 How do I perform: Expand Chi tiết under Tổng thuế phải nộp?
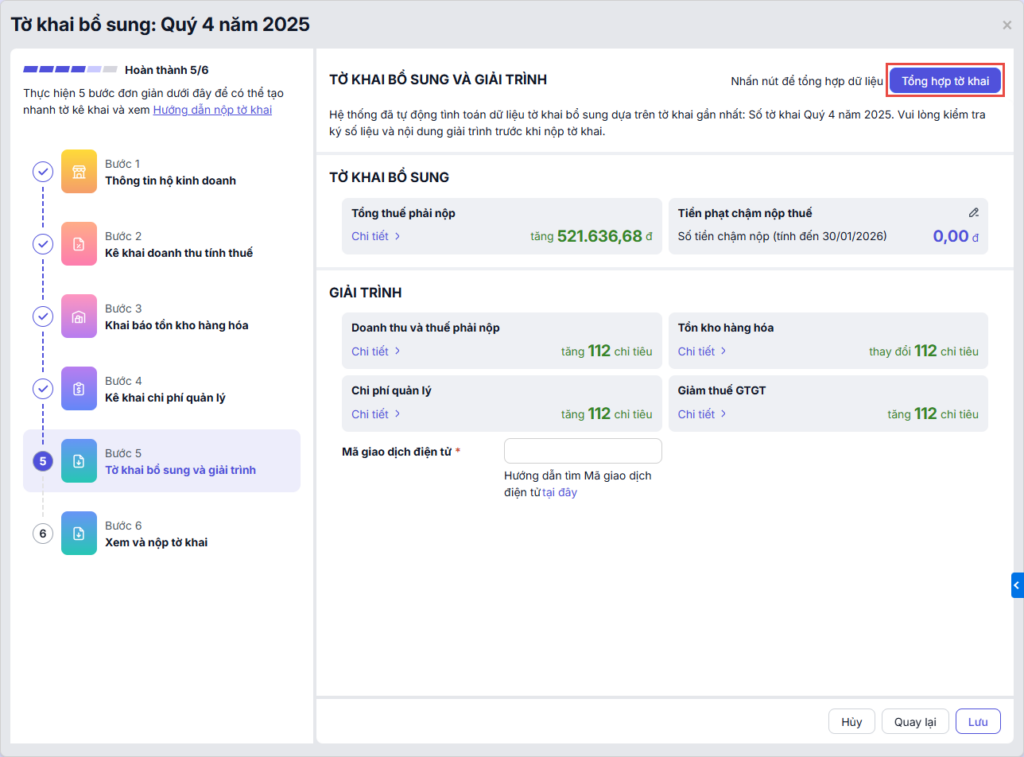click(x=376, y=237)
